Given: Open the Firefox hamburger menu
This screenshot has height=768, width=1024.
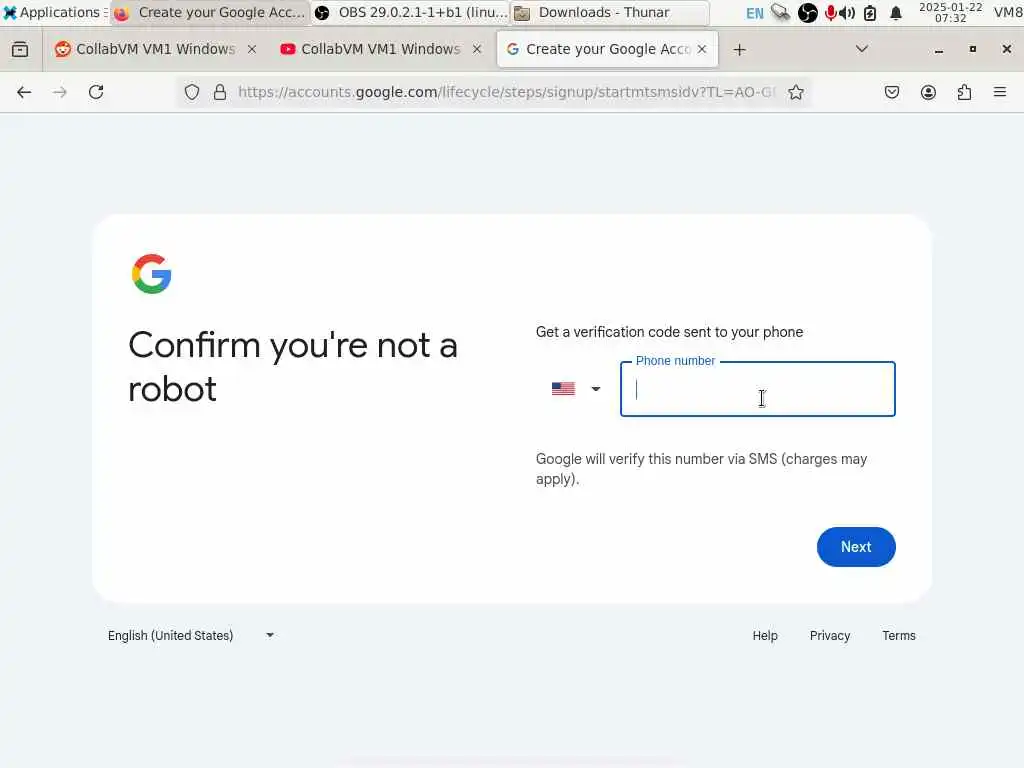Looking at the screenshot, I should coord(999,92).
